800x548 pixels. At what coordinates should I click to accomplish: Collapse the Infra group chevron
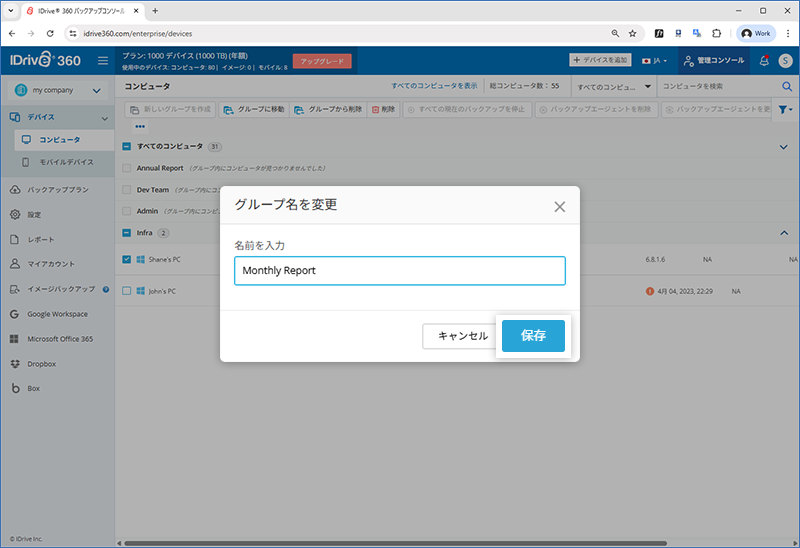(x=783, y=233)
